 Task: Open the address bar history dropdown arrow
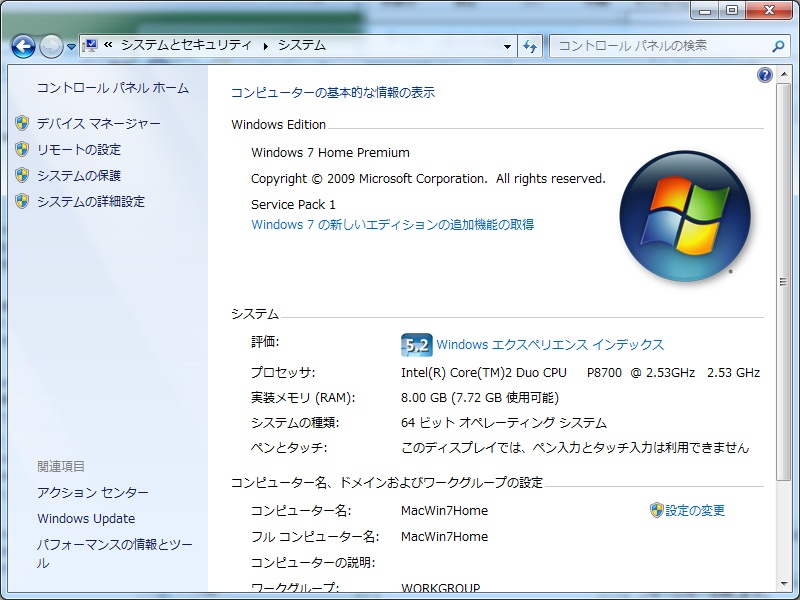click(x=507, y=46)
